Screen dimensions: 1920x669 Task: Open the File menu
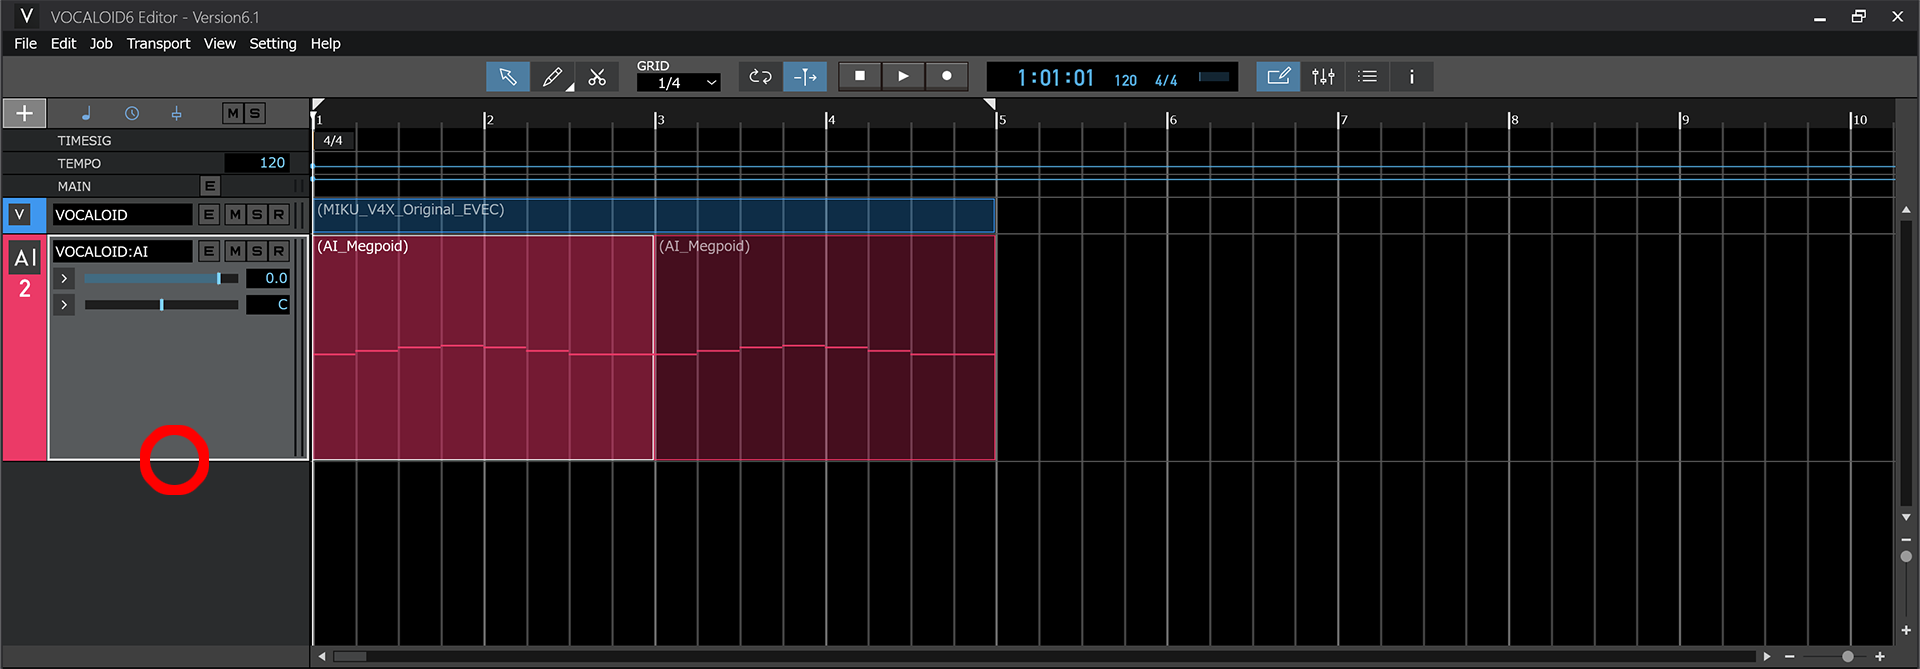(x=25, y=44)
